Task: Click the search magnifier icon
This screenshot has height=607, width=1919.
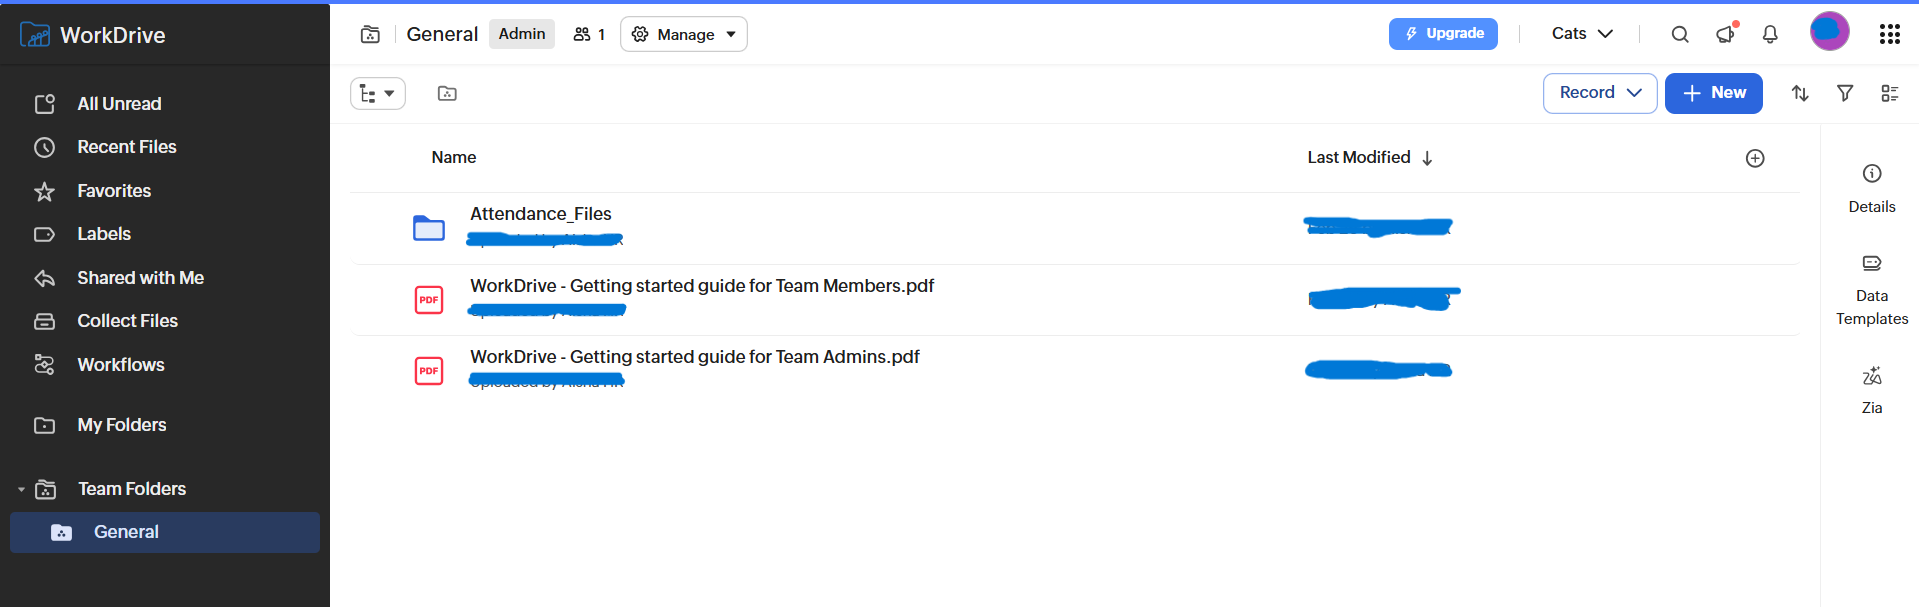Action: pos(1680,34)
